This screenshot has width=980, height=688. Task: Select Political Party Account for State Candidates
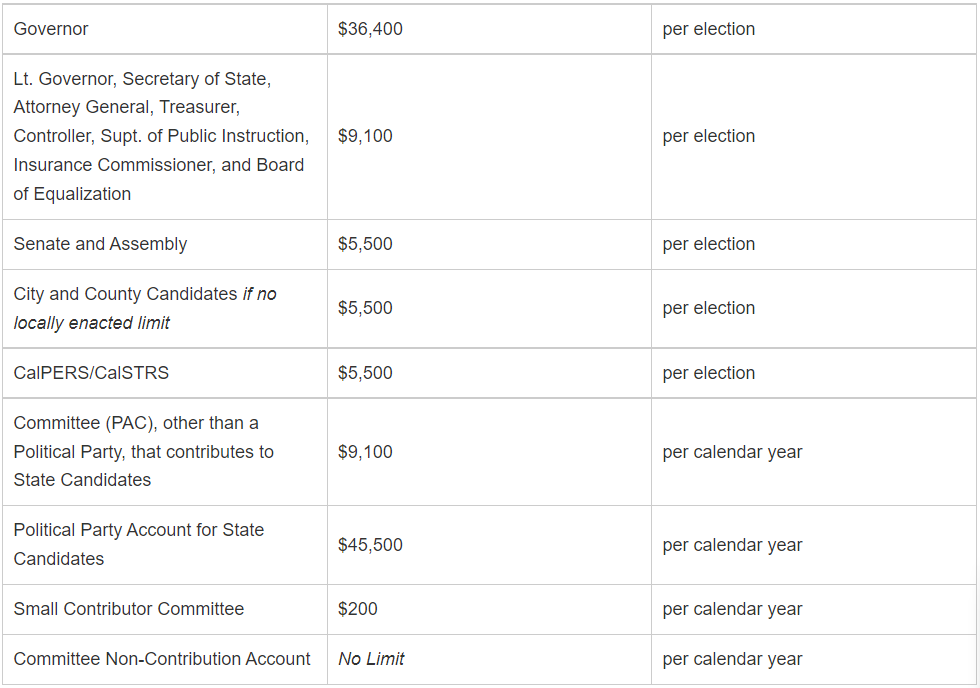point(138,544)
